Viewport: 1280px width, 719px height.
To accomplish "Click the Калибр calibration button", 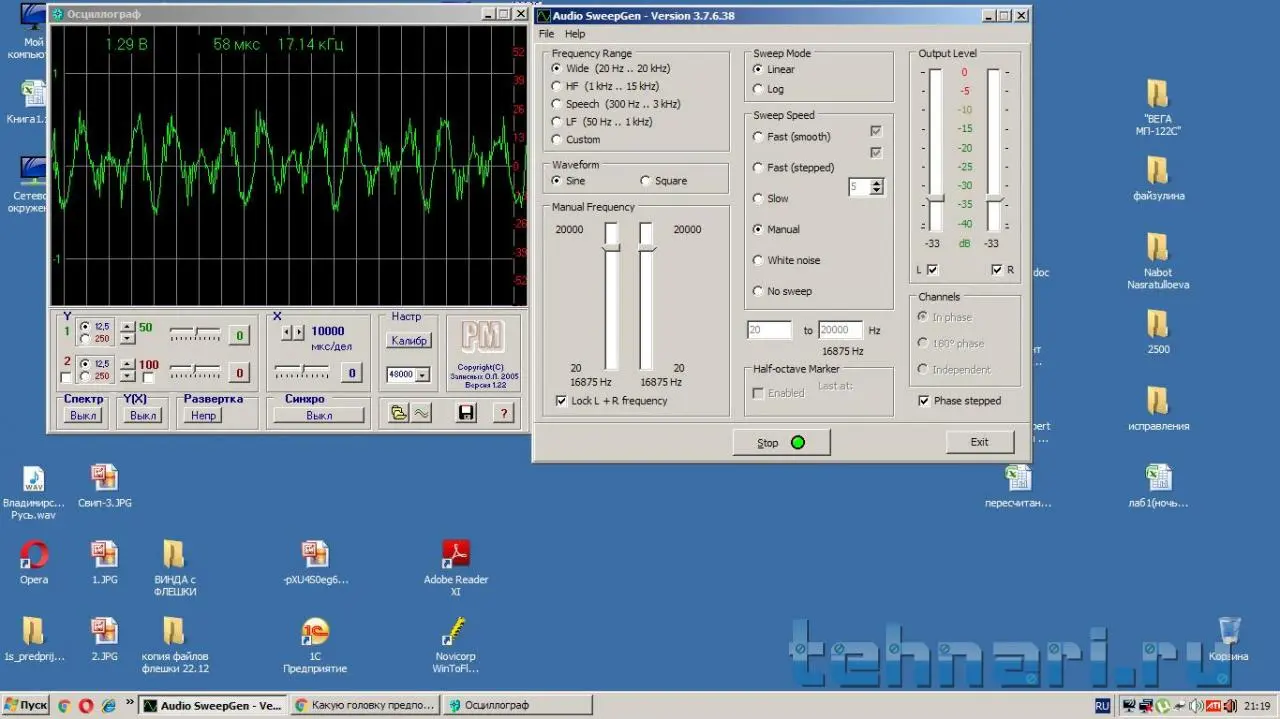I will (408, 340).
